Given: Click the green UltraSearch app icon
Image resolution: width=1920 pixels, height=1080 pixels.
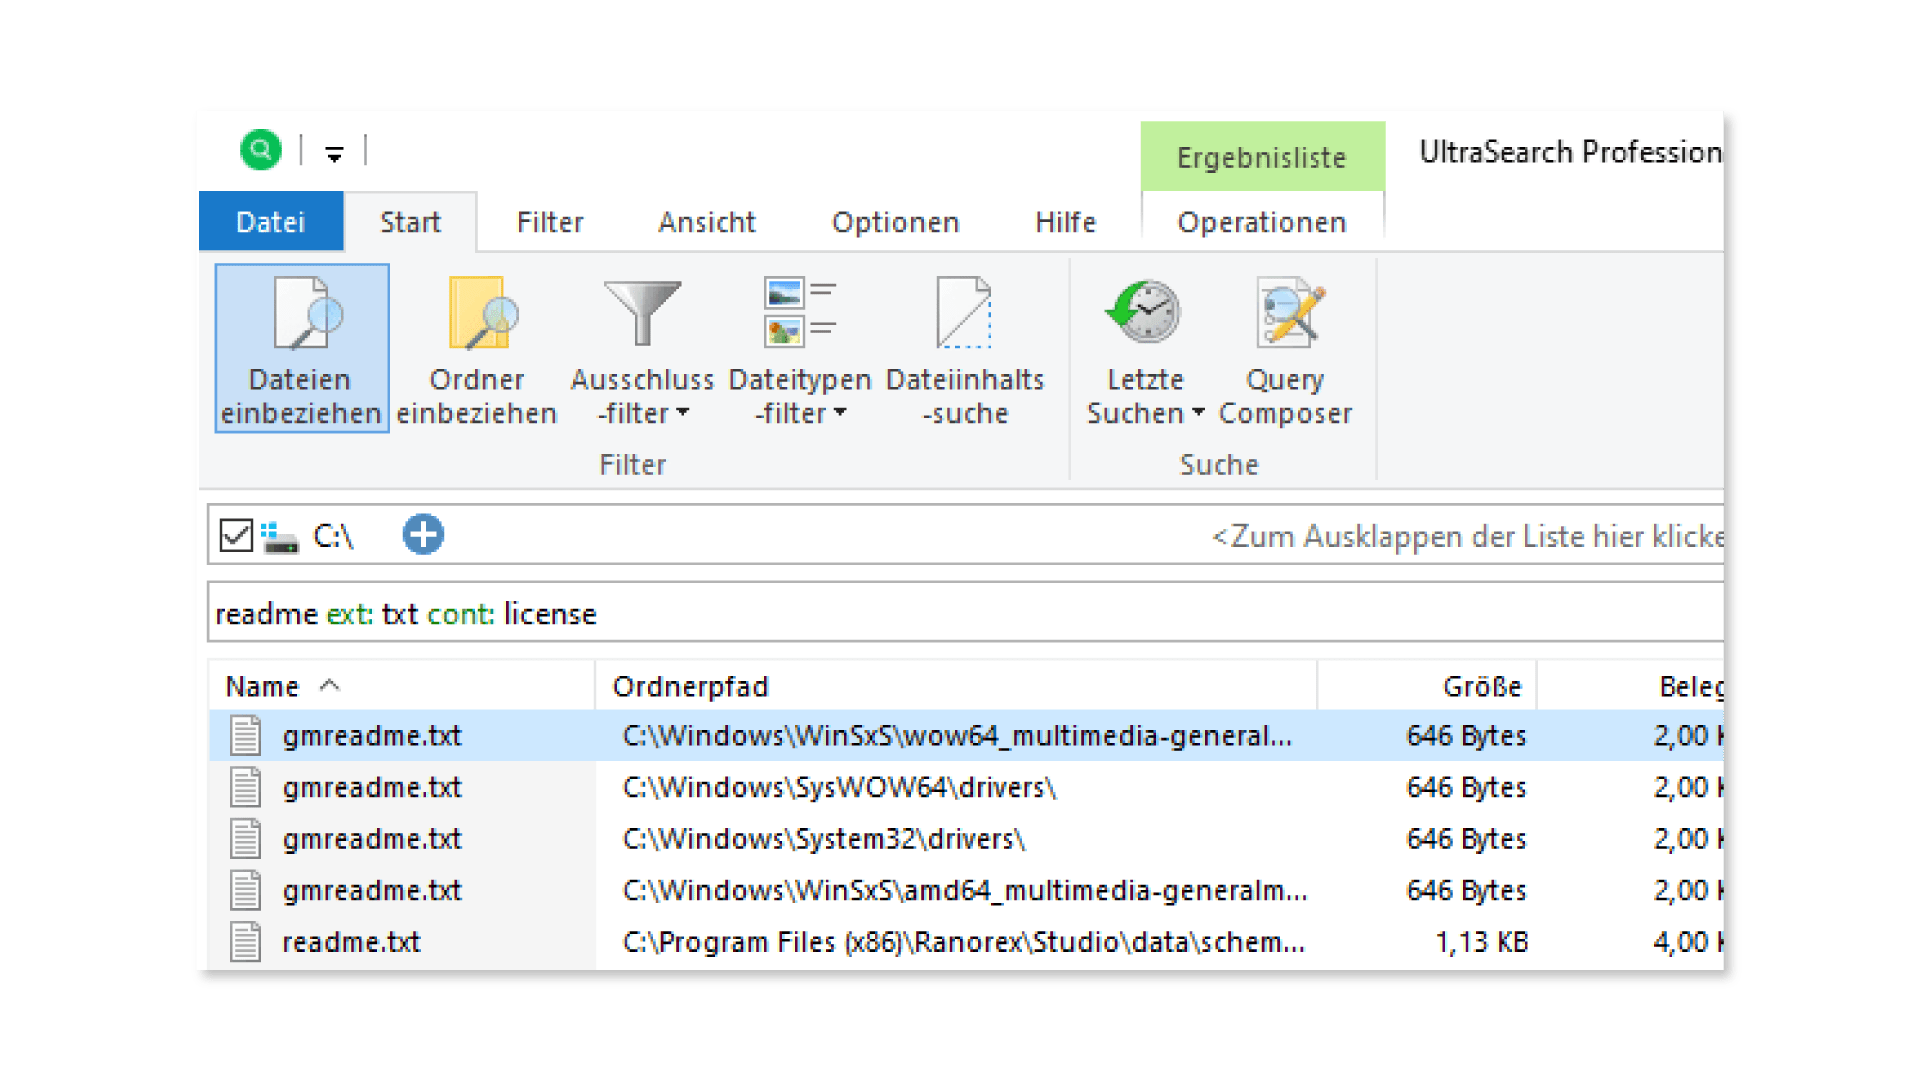Looking at the screenshot, I should point(261,150).
